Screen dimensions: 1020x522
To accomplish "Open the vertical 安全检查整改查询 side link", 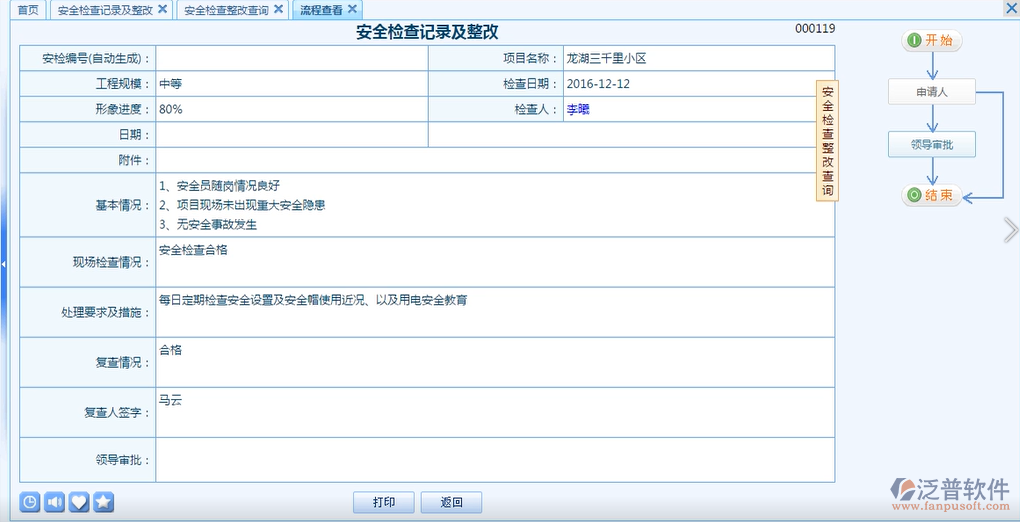I will (827, 141).
